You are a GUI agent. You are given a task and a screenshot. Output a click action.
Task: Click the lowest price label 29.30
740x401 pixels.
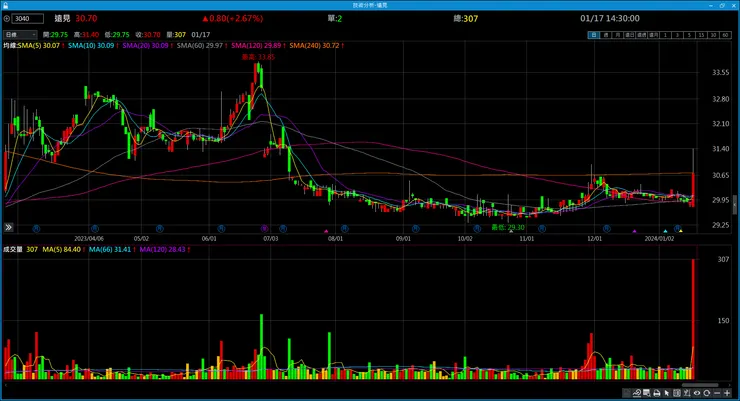(508, 227)
